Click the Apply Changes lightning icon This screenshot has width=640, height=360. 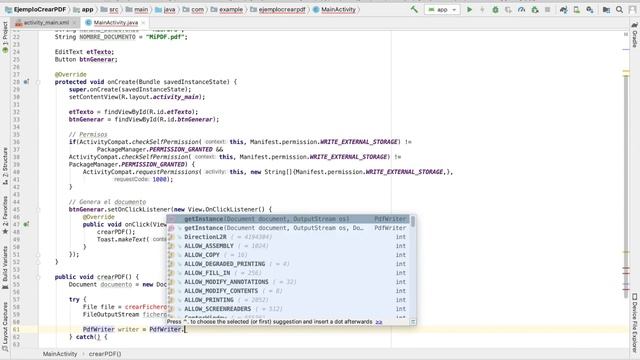click(x=482, y=9)
